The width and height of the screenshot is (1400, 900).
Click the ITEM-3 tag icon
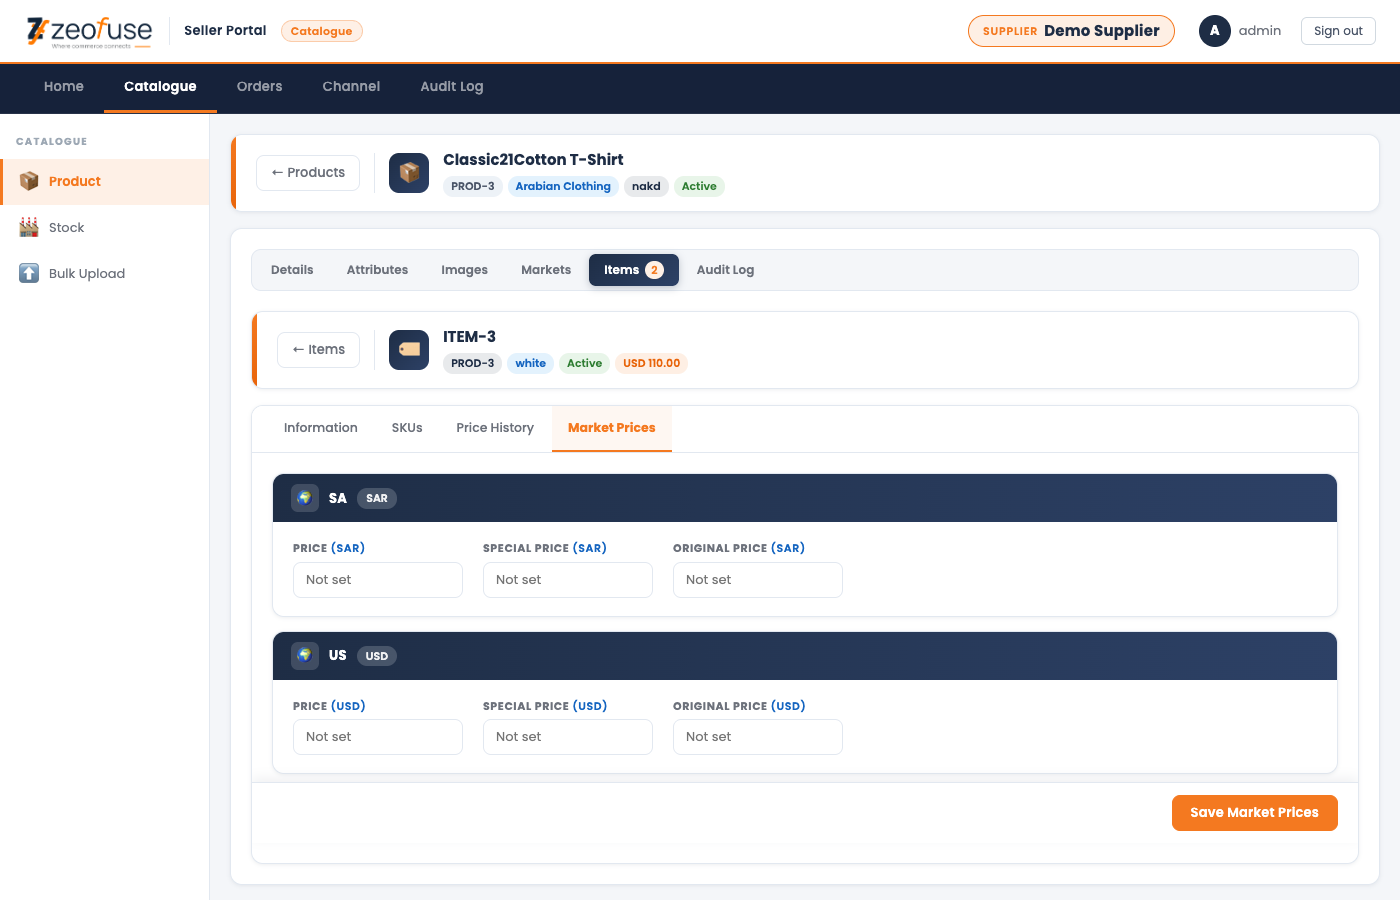click(409, 350)
